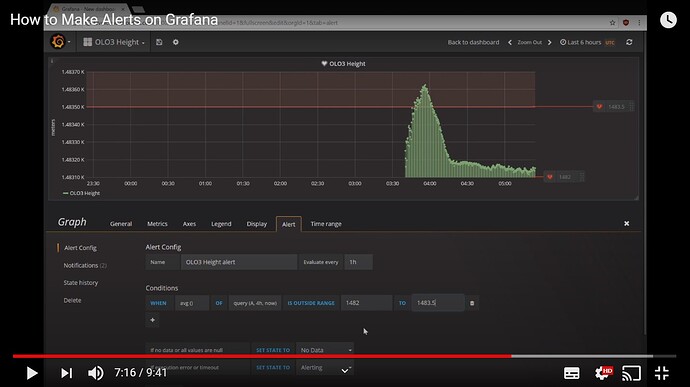Viewport: 690px width, 387px height.
Task: Add a new condition with the plus button
Action: click(x=152, y=320)
